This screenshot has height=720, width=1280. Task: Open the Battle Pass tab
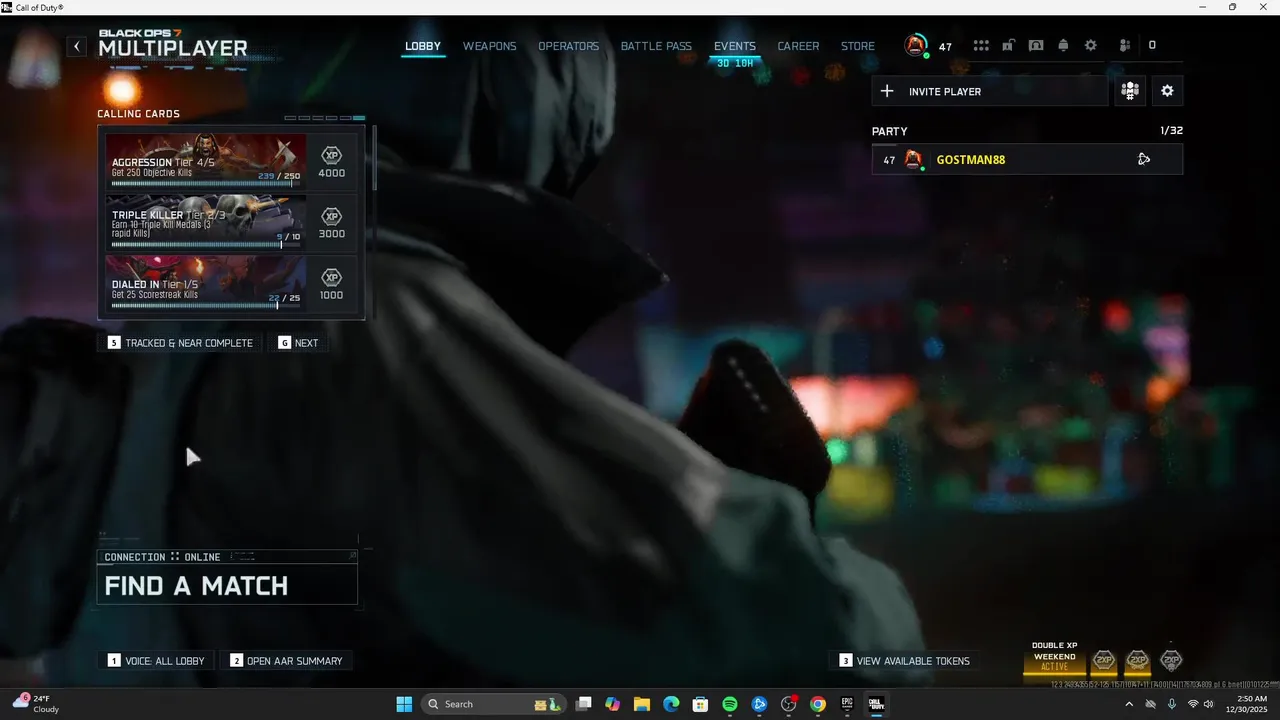point(656,46)
